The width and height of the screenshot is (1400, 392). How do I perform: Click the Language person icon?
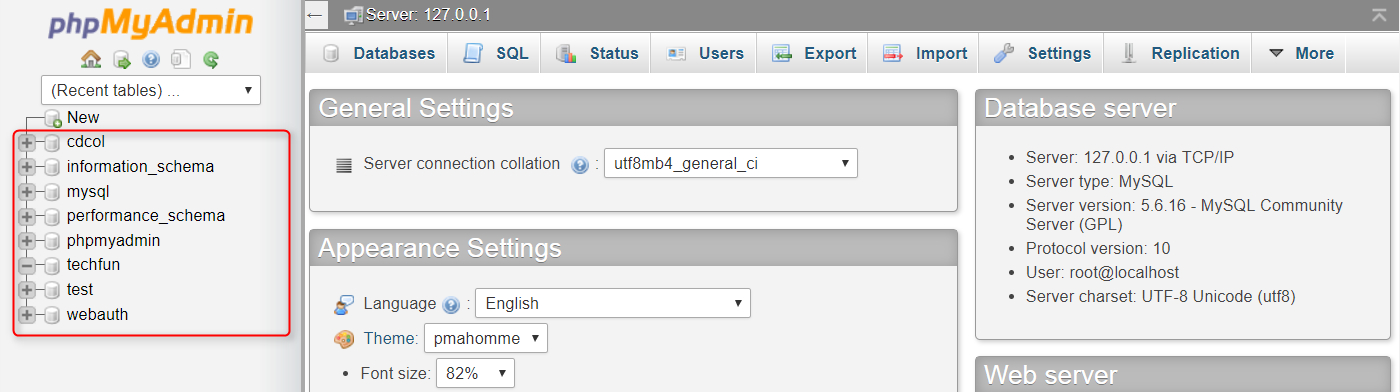(x=344, y=304)
